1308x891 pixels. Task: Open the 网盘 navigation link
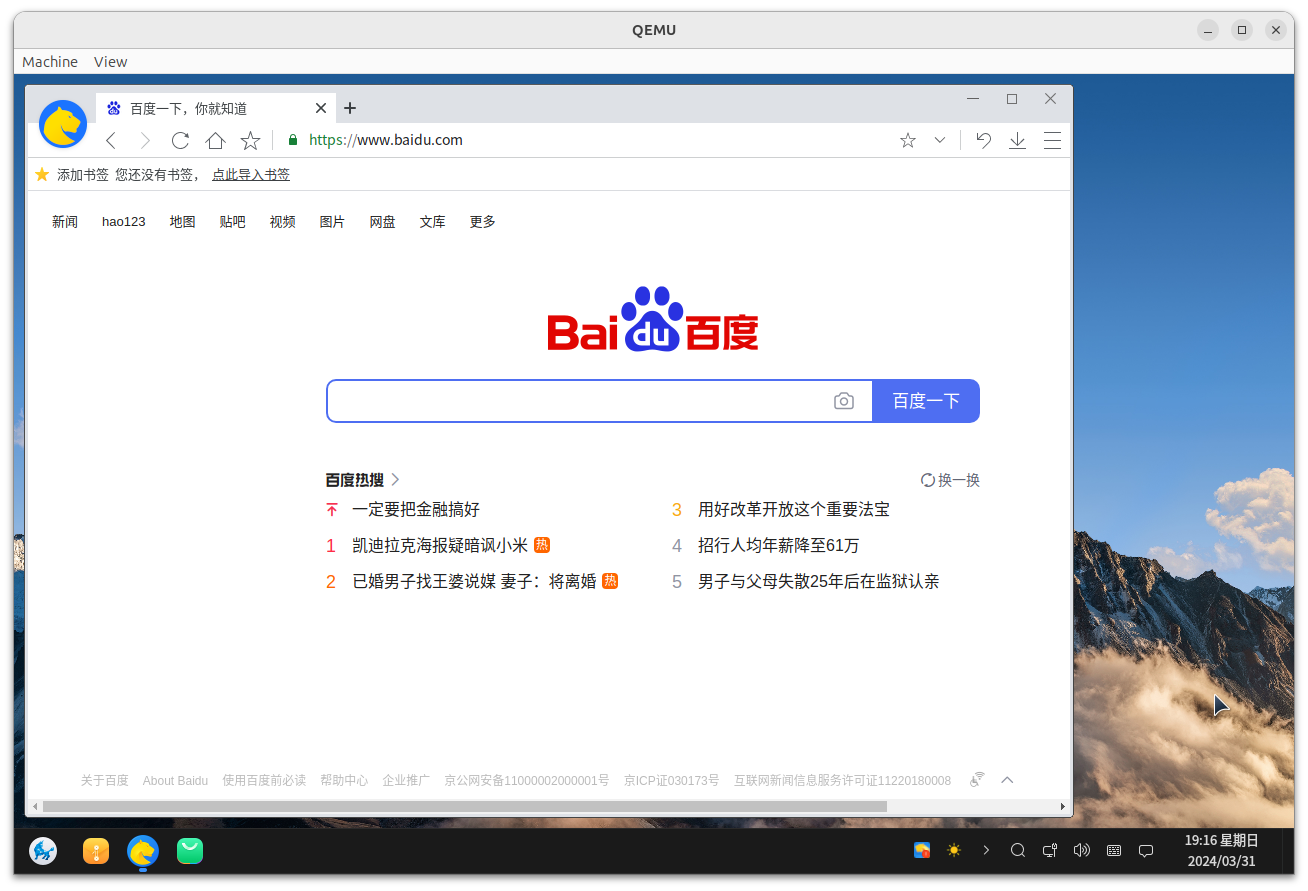pos(383,222)
